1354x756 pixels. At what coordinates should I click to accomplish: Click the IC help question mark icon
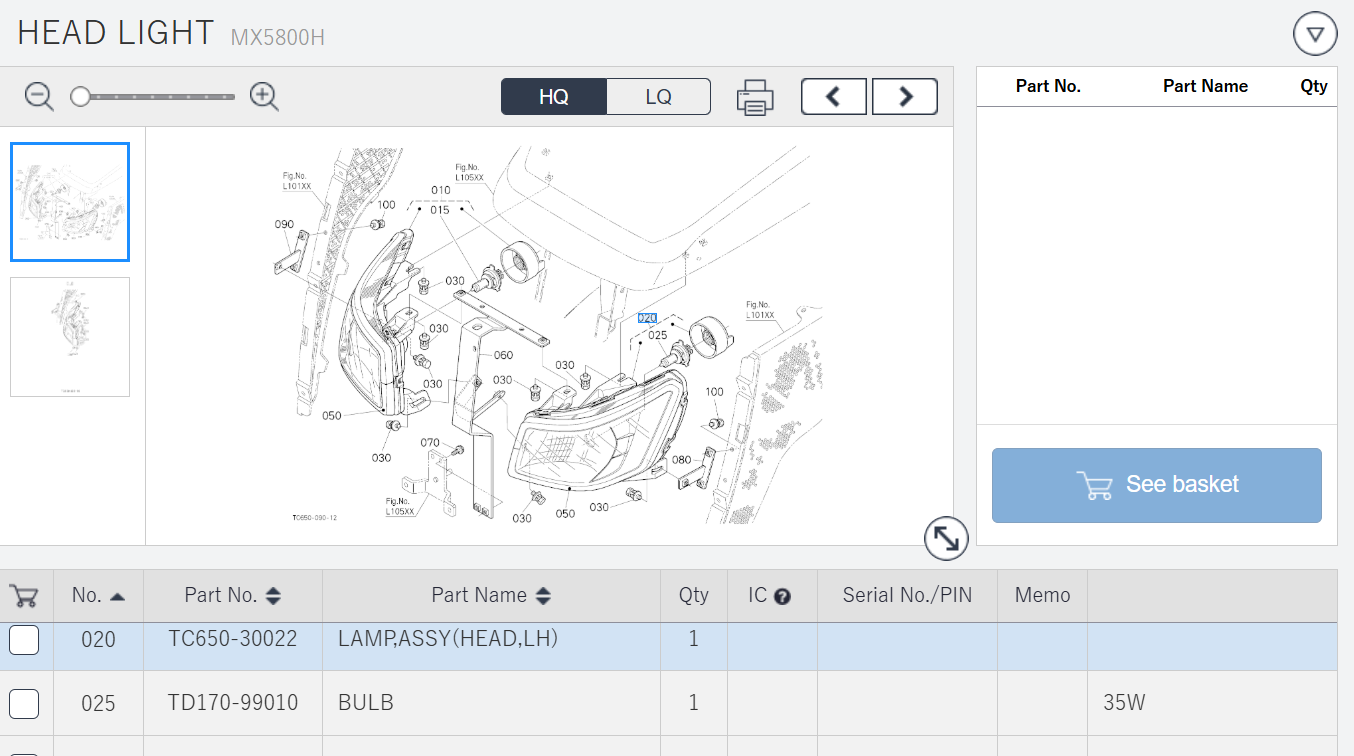pos(783,597)
